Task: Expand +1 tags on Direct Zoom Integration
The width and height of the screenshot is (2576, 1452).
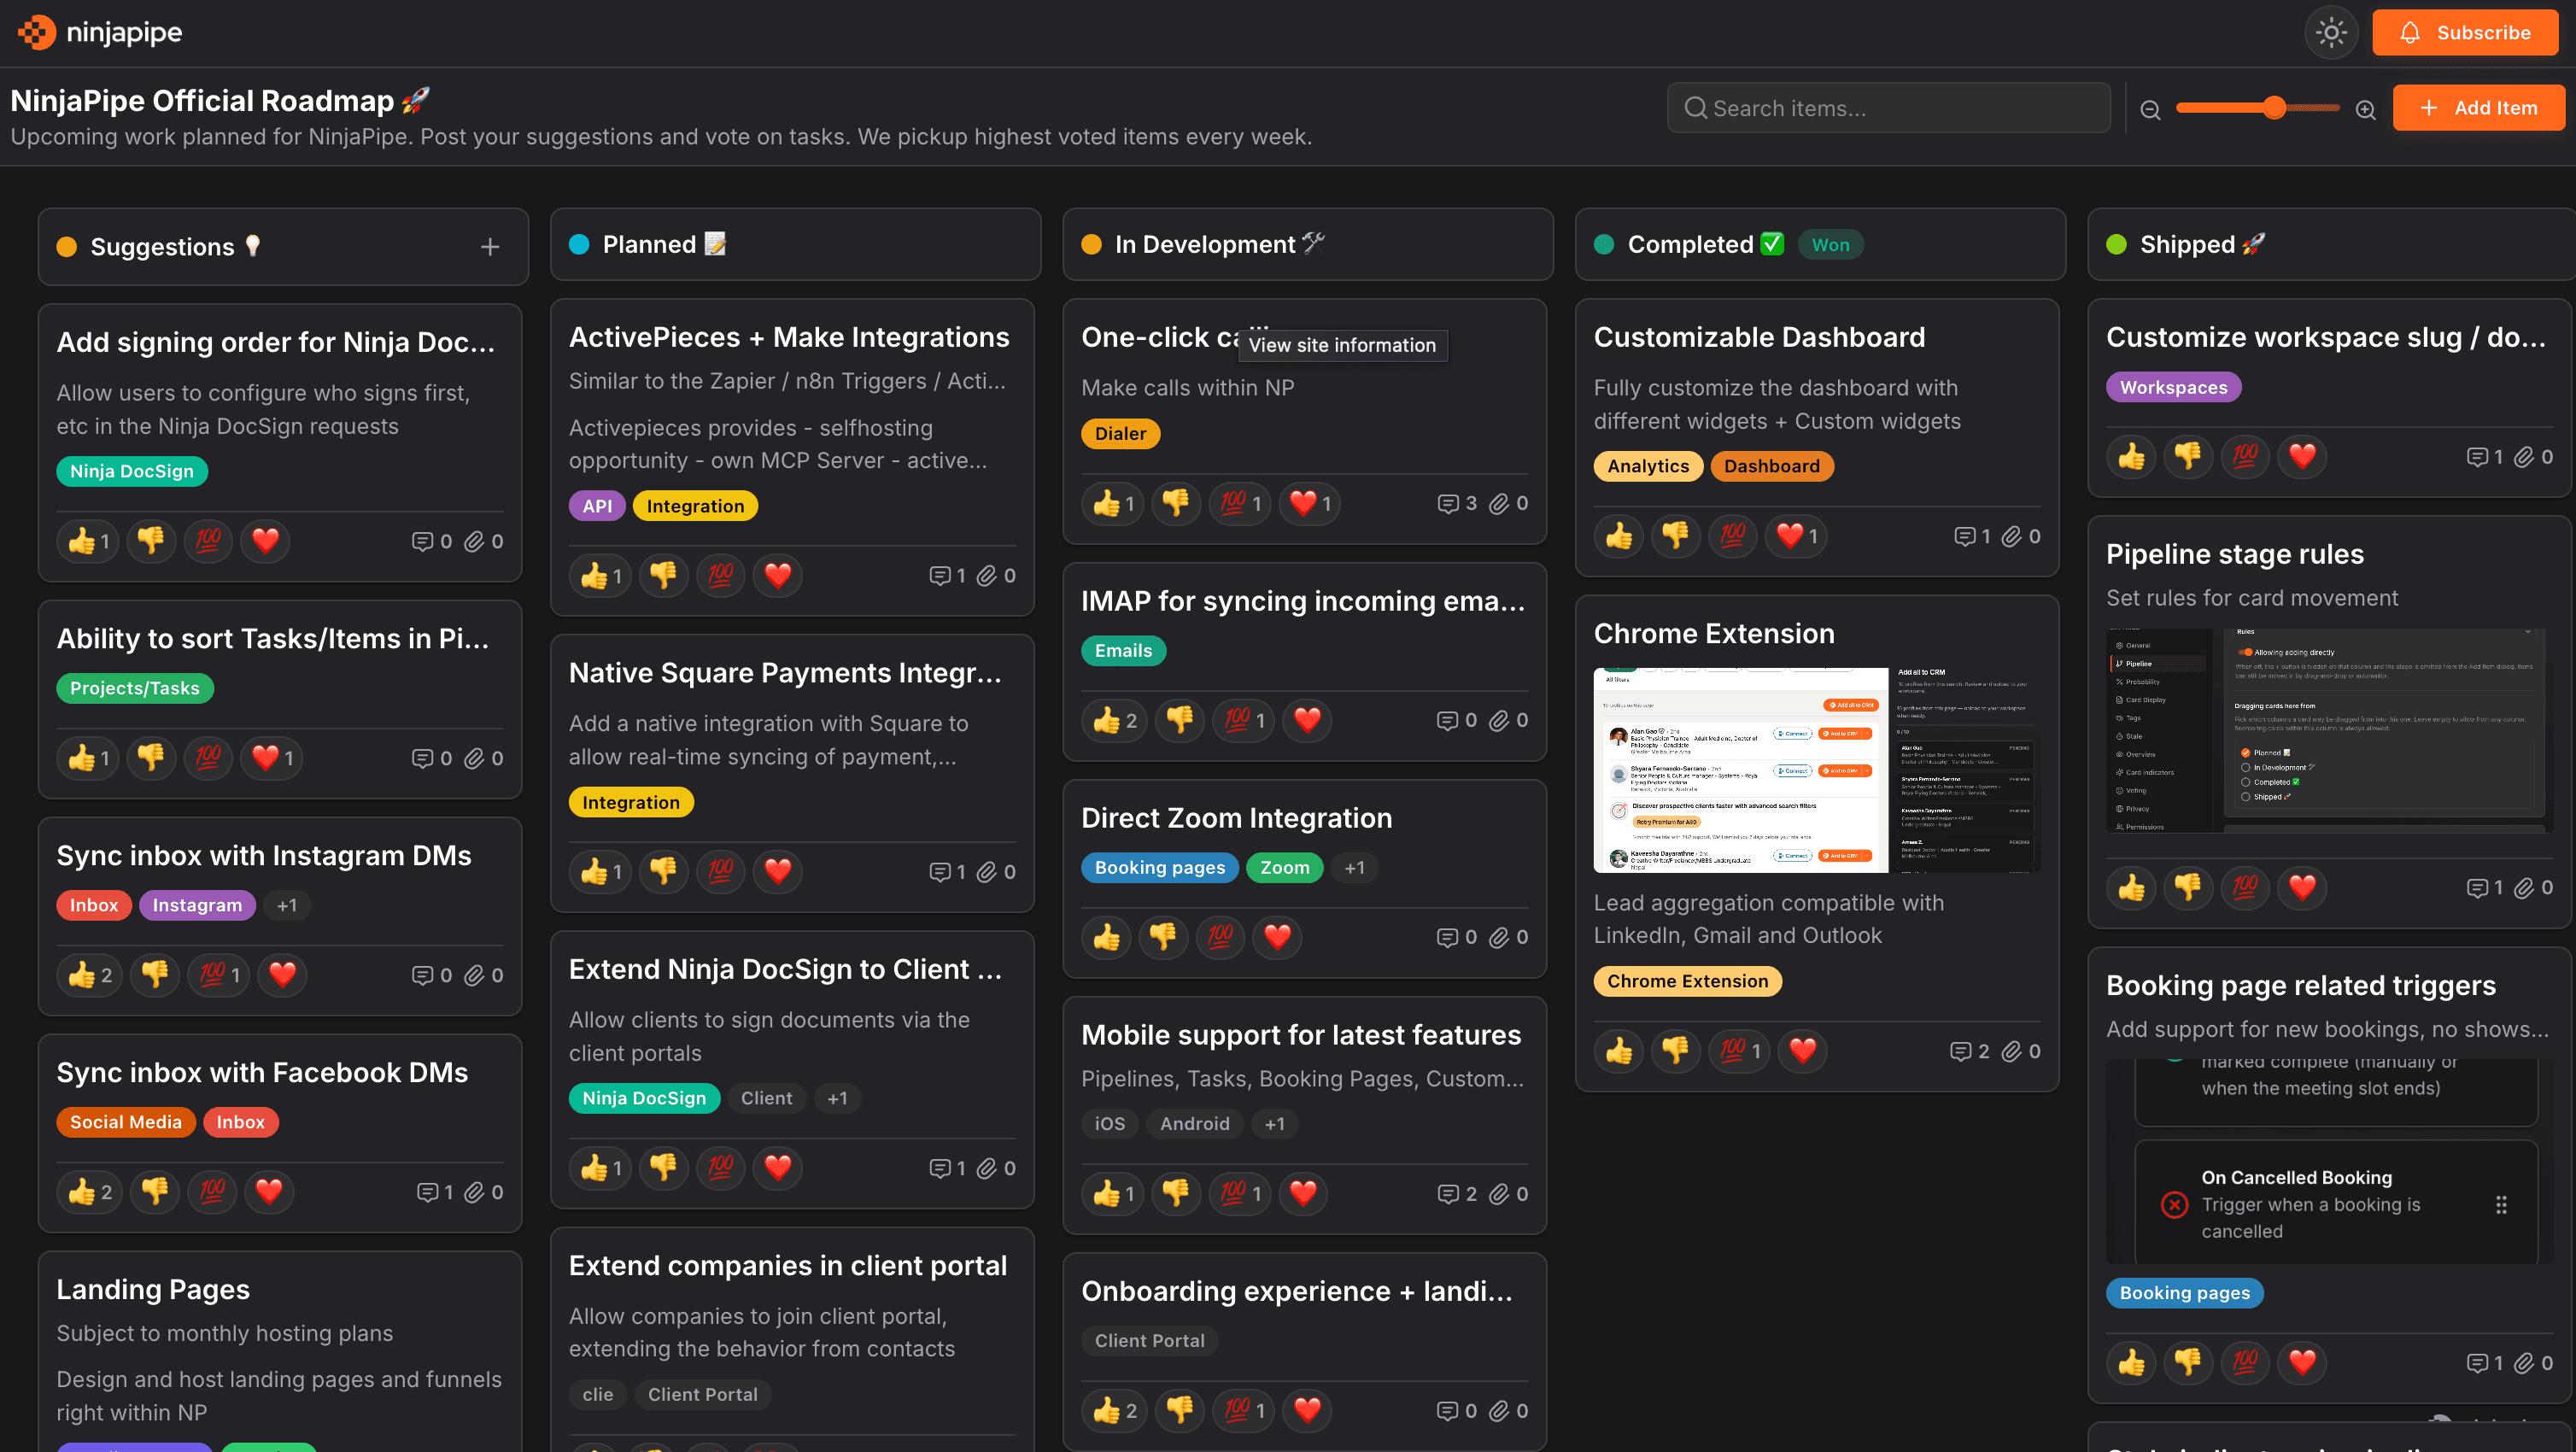Action: click(x=1354, y=867)
